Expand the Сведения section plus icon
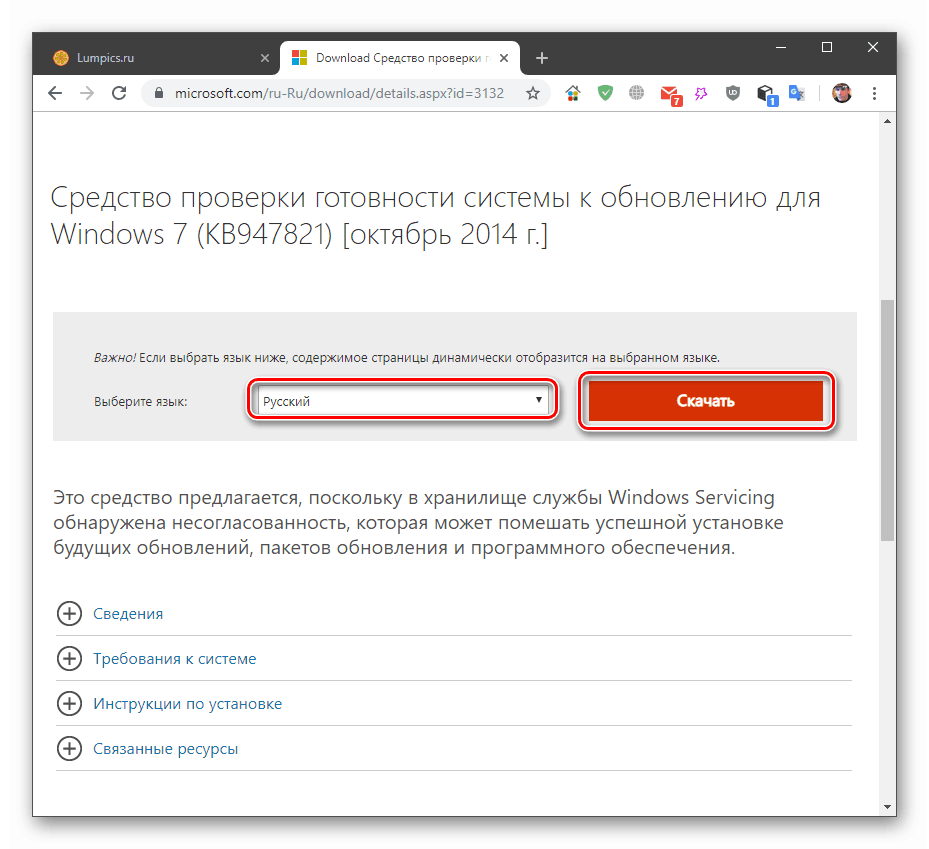Viewport: 929px width, 849px height. coord(69,613)
